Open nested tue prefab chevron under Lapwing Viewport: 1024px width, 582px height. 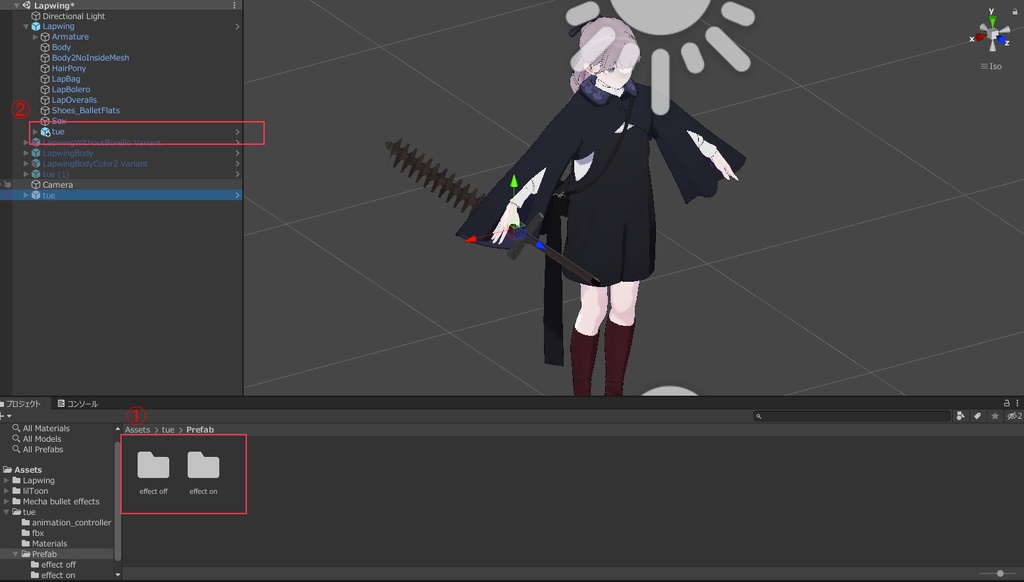[237, 131]
